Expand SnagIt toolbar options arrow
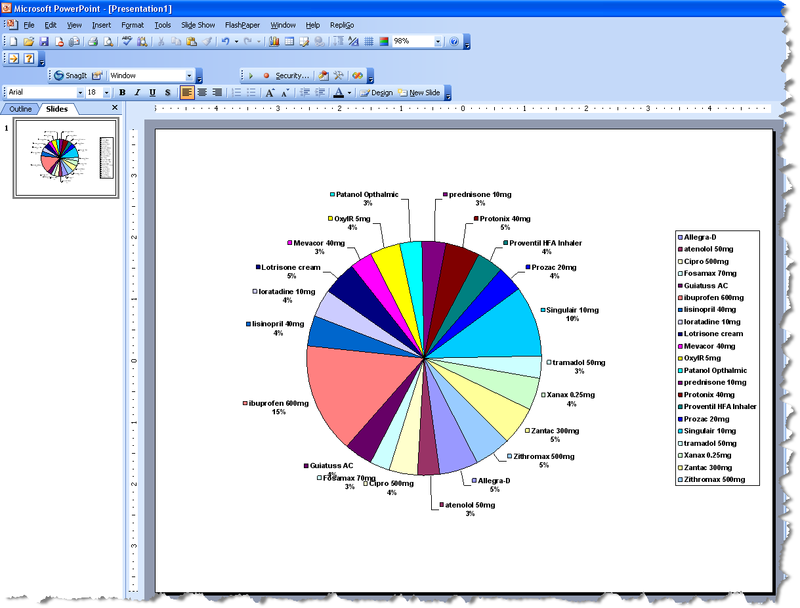Image resolution: width=800 pixels, height=608 pixels. 199,77
